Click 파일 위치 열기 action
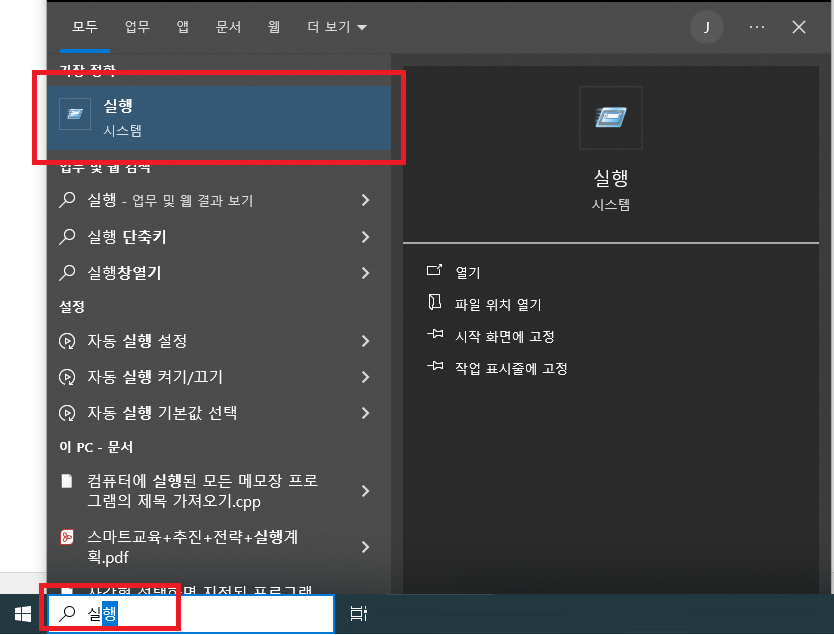This screenshot has height=635, width=834. tap(498, 305)
